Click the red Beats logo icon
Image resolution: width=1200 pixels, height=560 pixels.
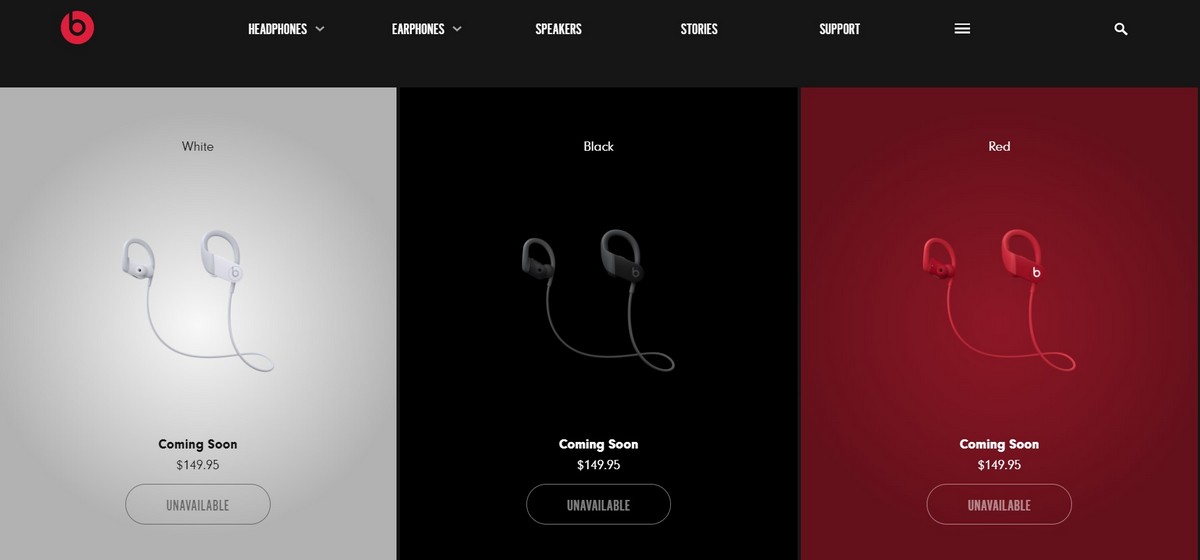click(x=77, y=28)
